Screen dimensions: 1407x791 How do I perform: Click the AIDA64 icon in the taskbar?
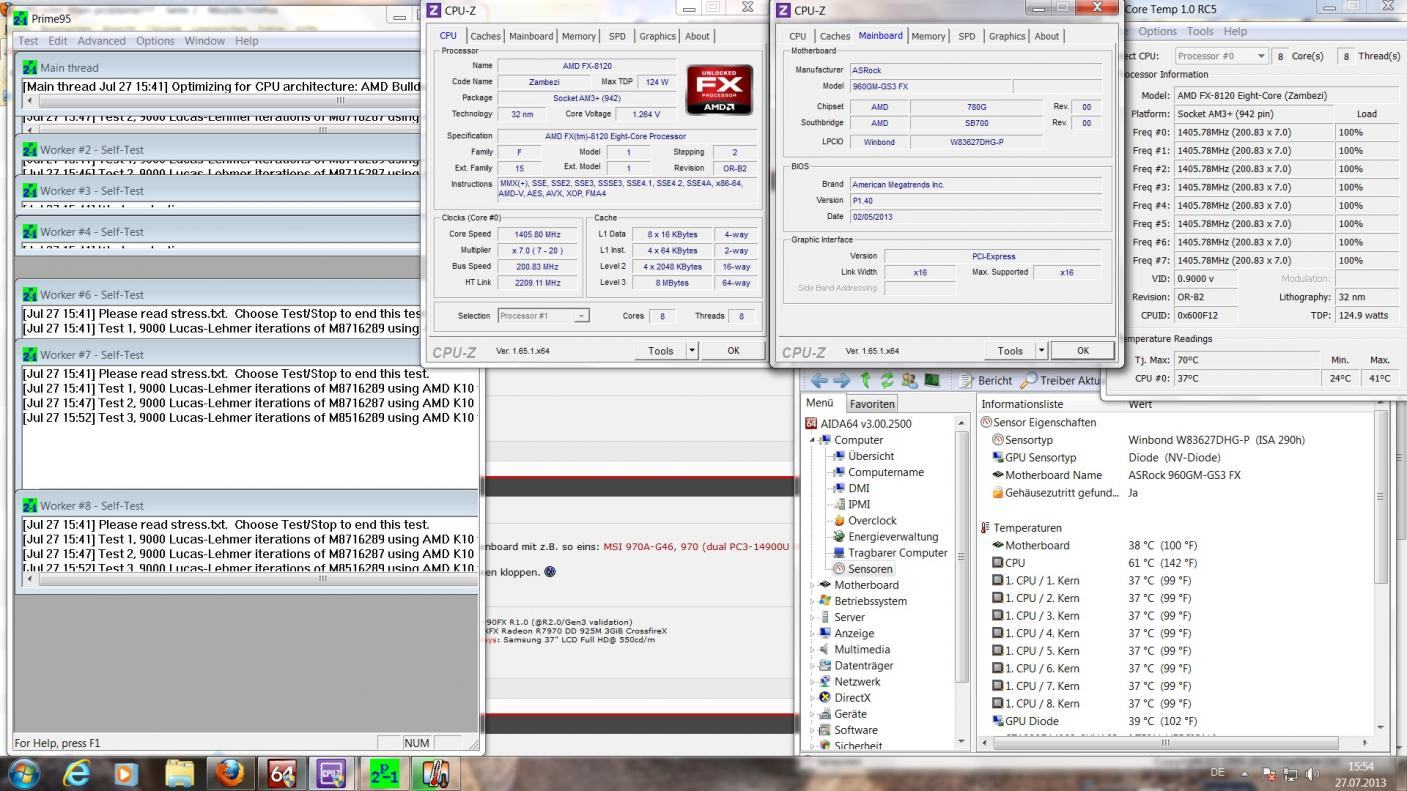280,772
